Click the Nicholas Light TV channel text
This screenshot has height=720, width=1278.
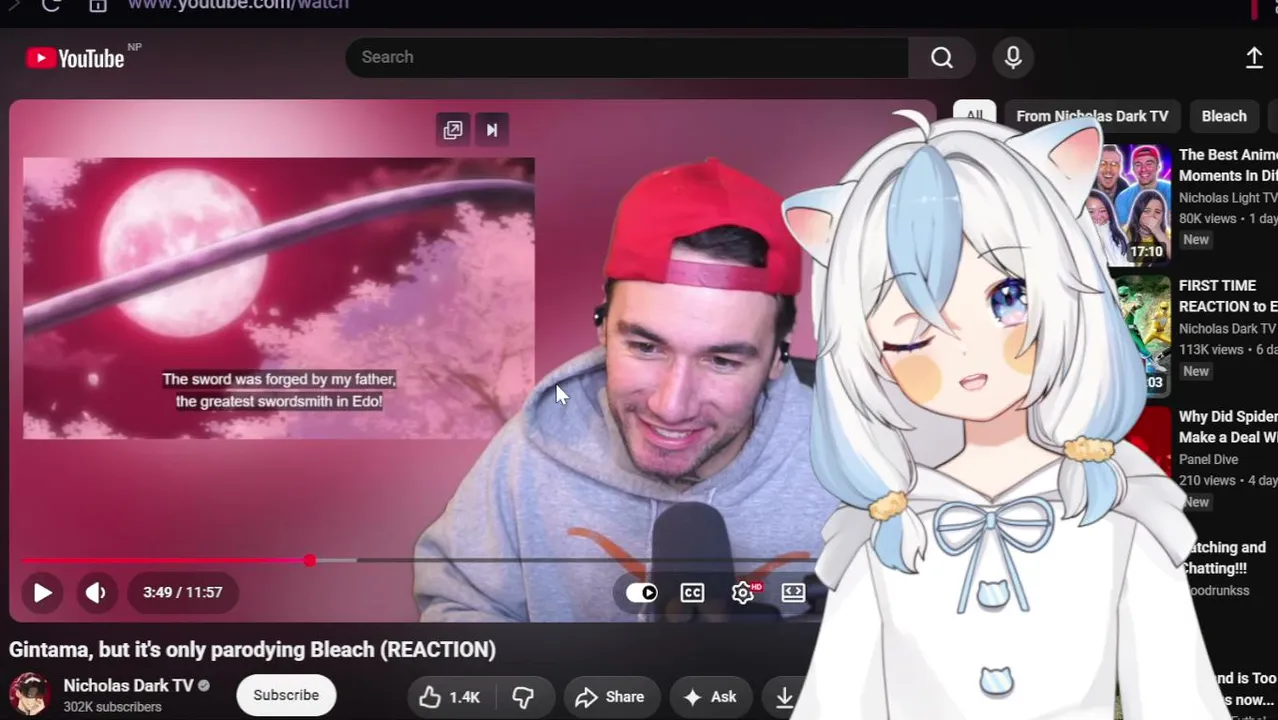[1228, 198]
